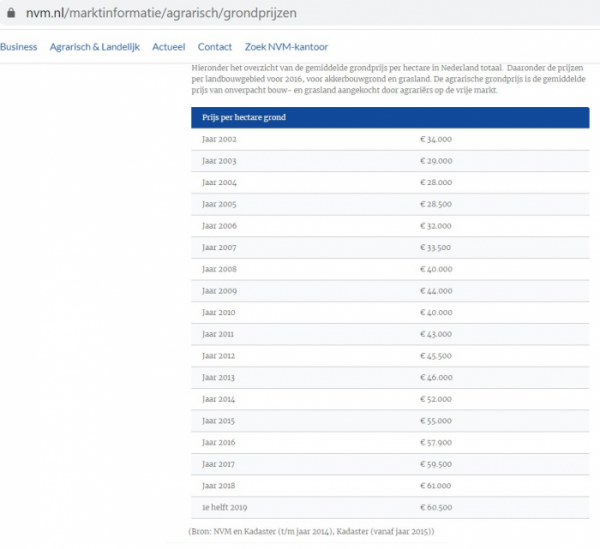600x549 pixels.
Task: Select the Jaar 2002 row label
Action: (219, 139)
